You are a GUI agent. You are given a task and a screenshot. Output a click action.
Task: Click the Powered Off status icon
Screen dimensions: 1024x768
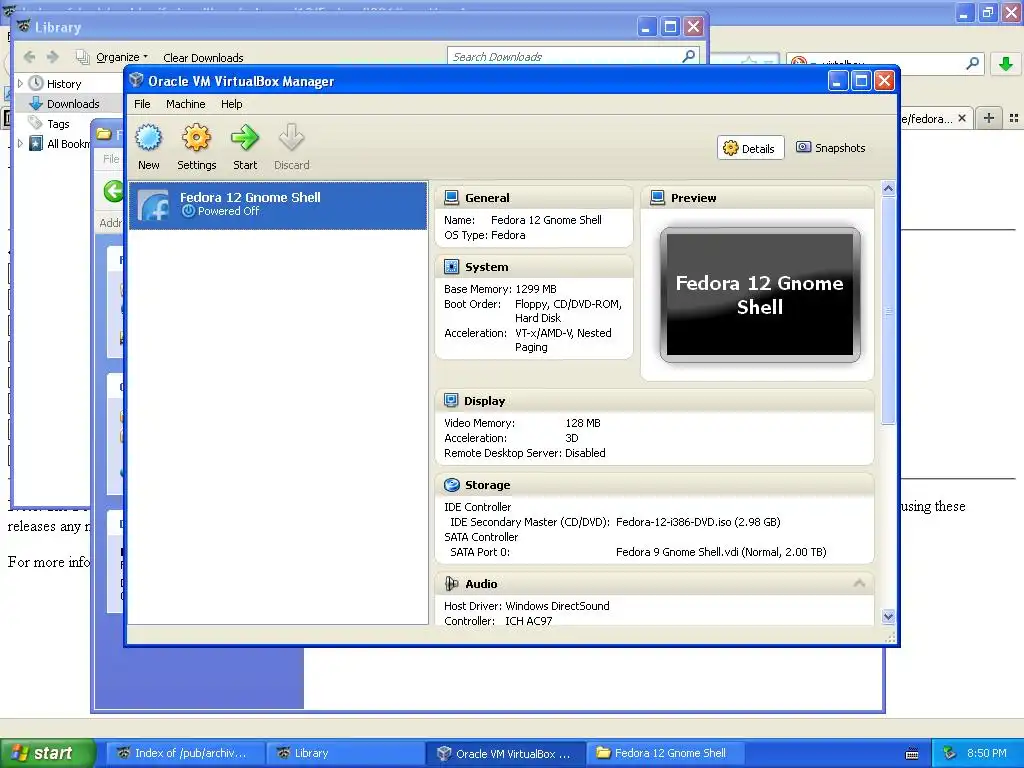pos(188,211)
